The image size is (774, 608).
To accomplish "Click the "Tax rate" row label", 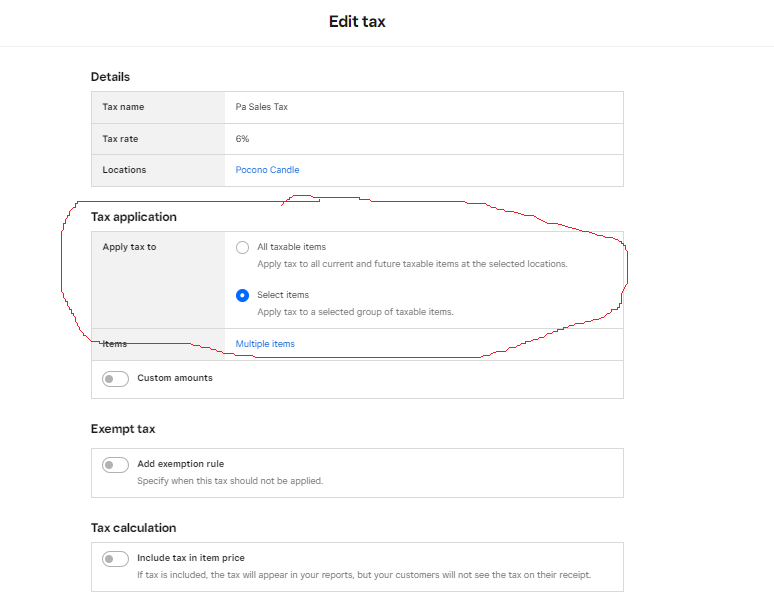I will pos(120,139).
